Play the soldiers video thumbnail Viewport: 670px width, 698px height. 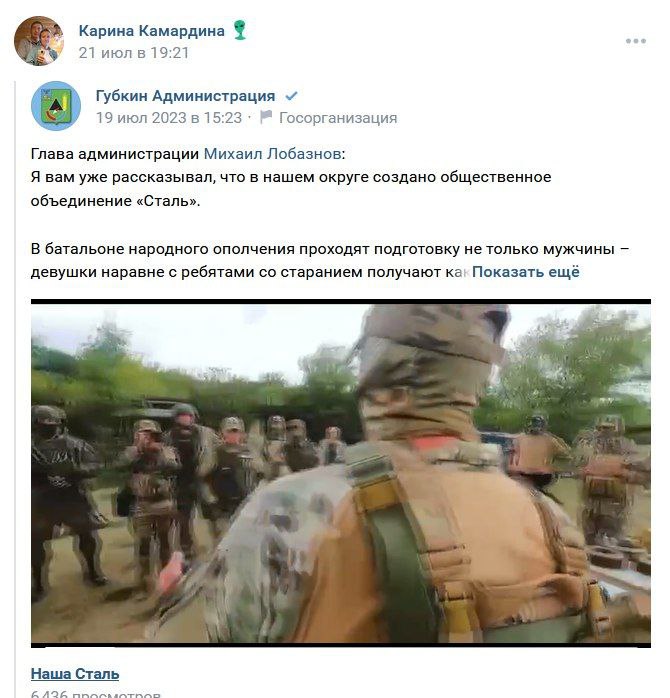tap(341, 474)
